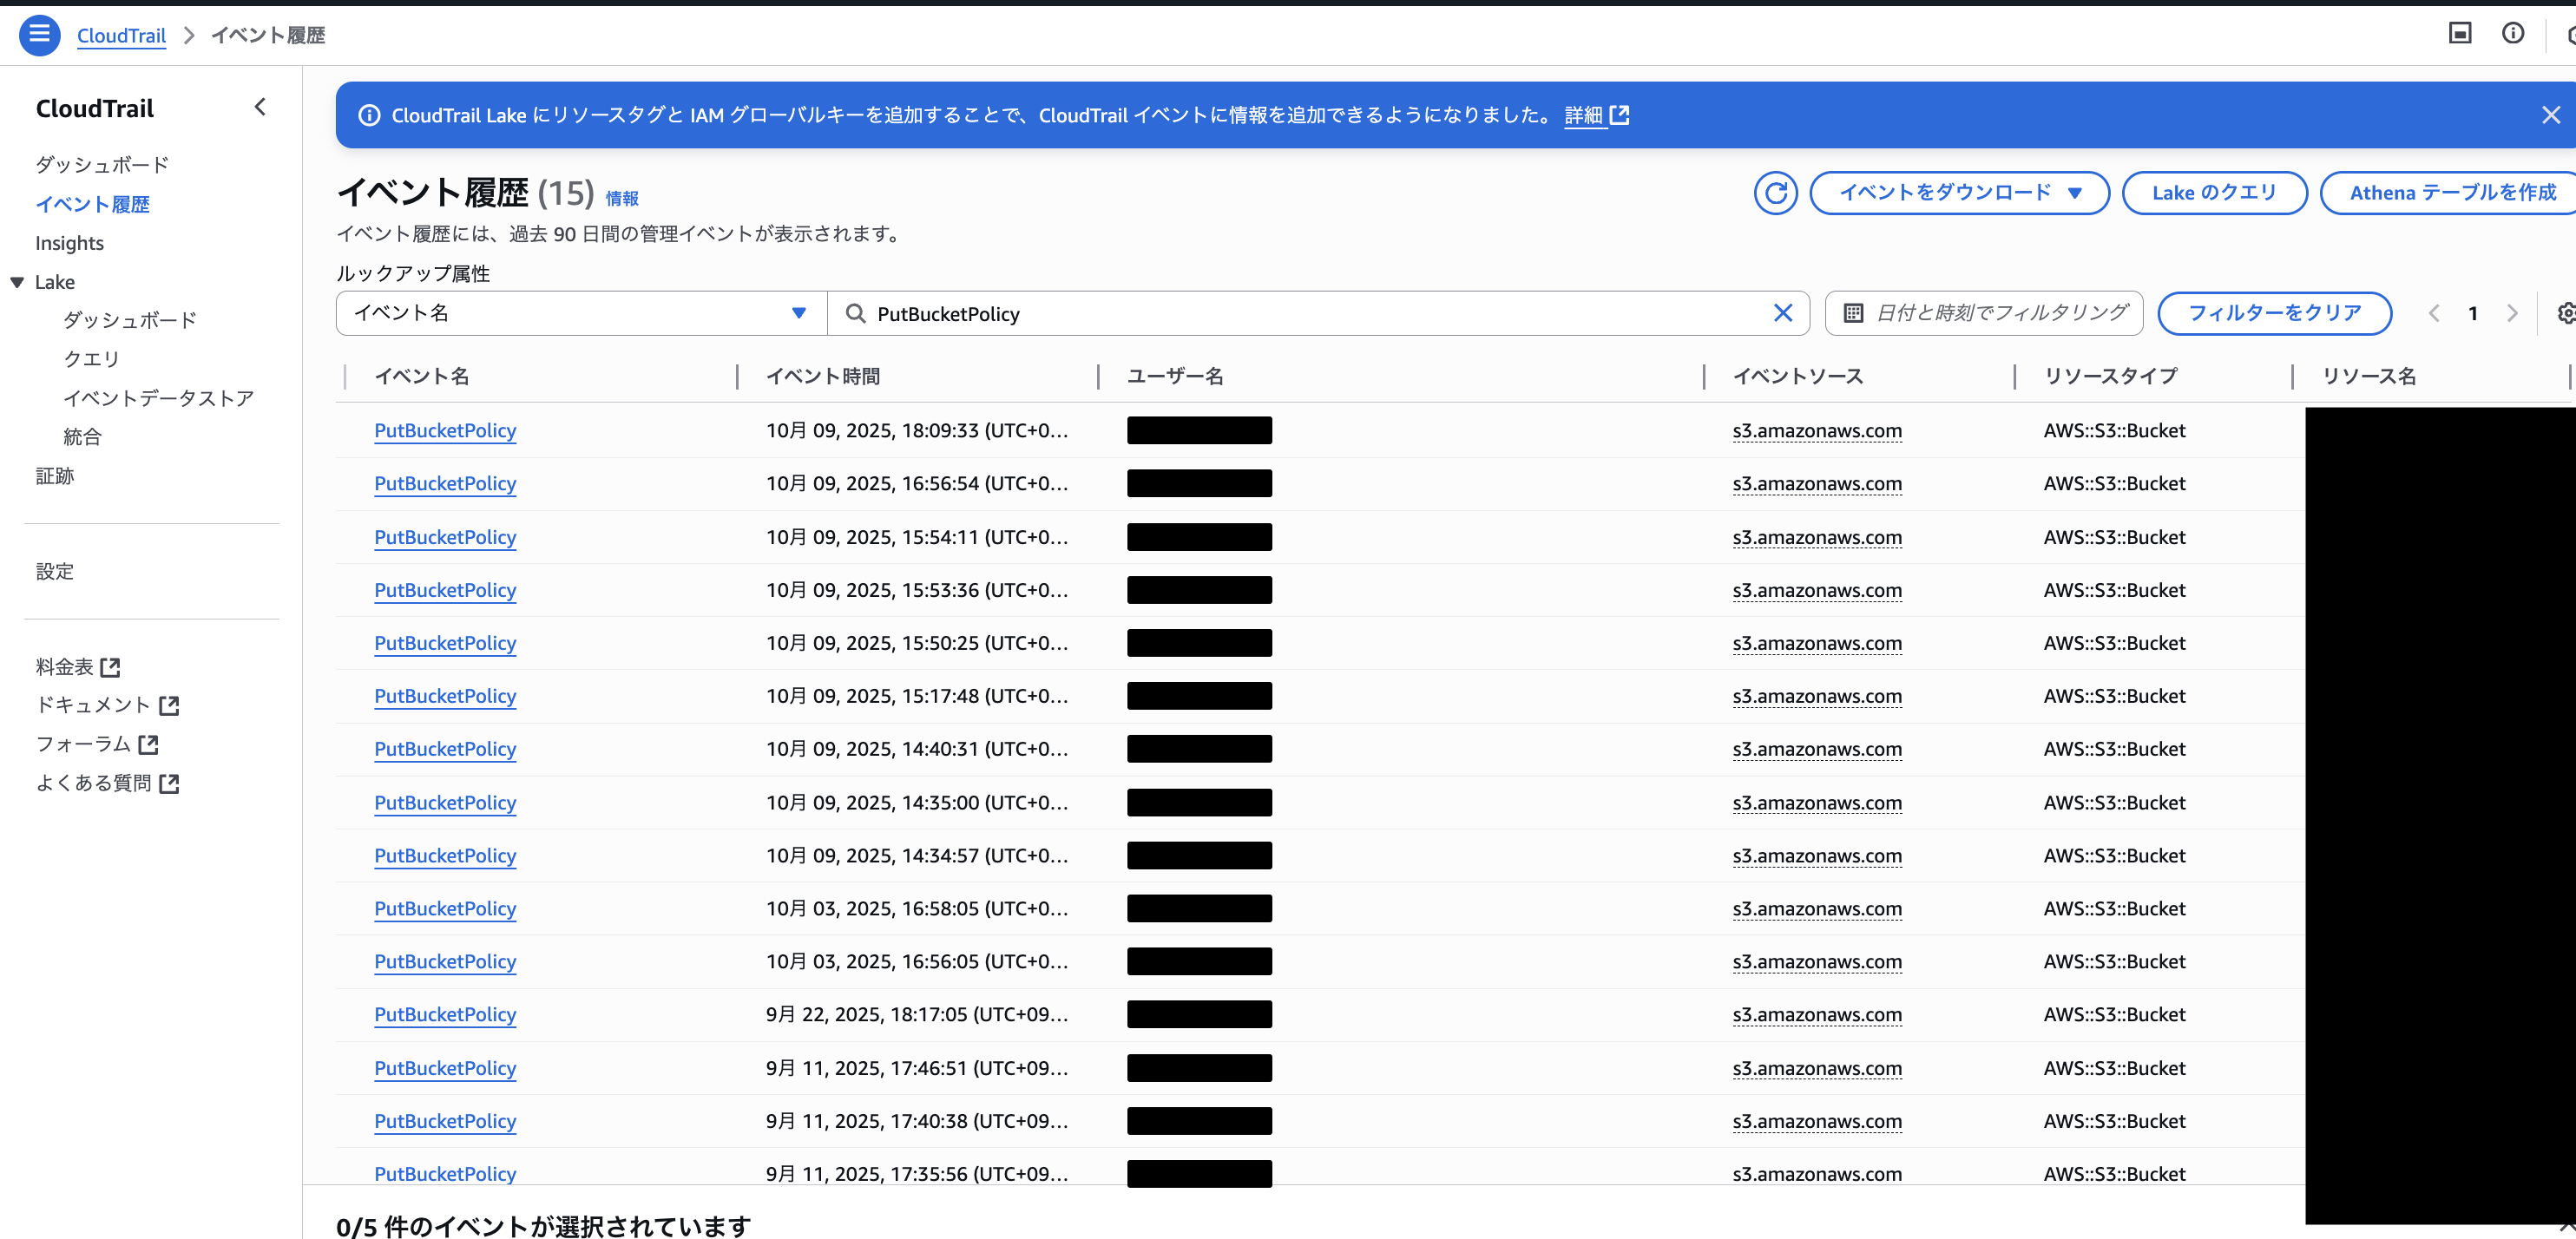Viewport: 2576px width, 1239px height.
Task: Collapse the Lake section in sidebar
Action: pyautogui.click(x=17, y=282)
